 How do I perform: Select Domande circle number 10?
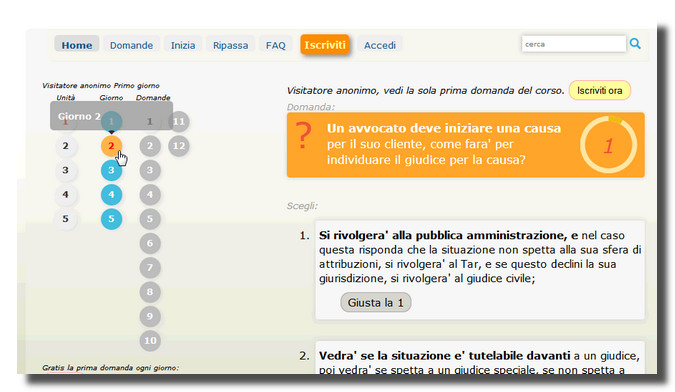pos(150,341)
